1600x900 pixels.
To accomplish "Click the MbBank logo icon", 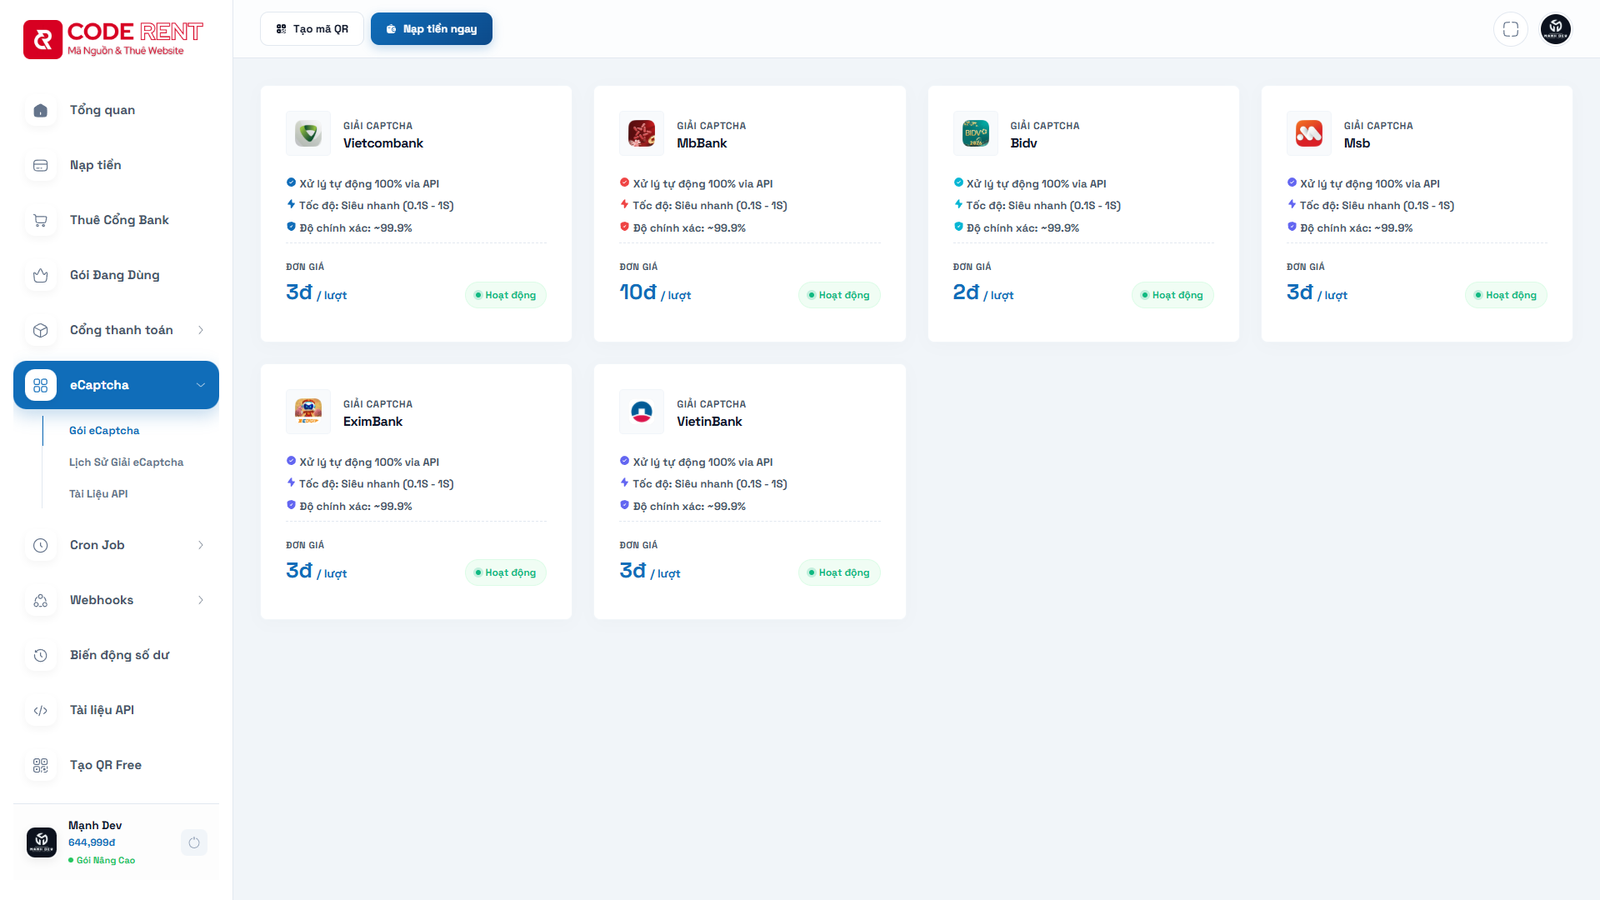I will tap(641, 134).
